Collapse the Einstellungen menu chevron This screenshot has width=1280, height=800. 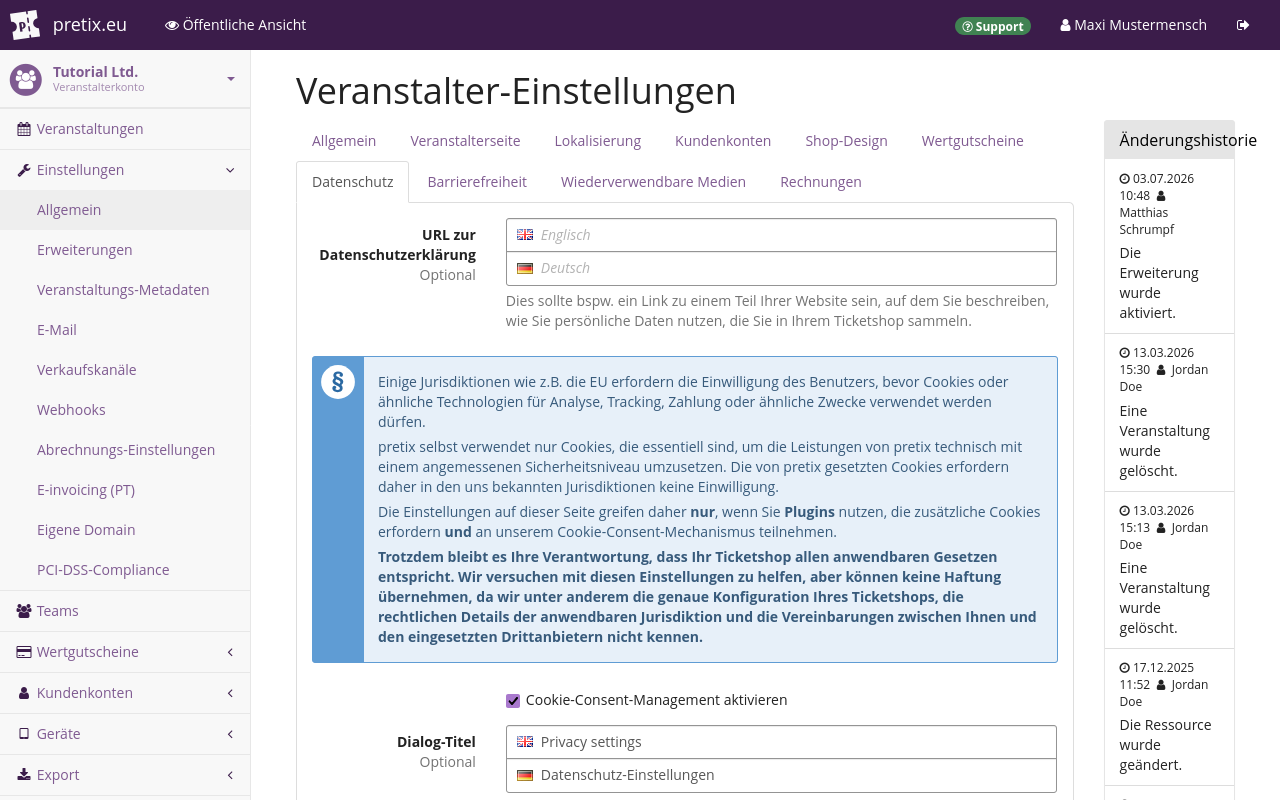pyautogui.click(x=230, y=170)
